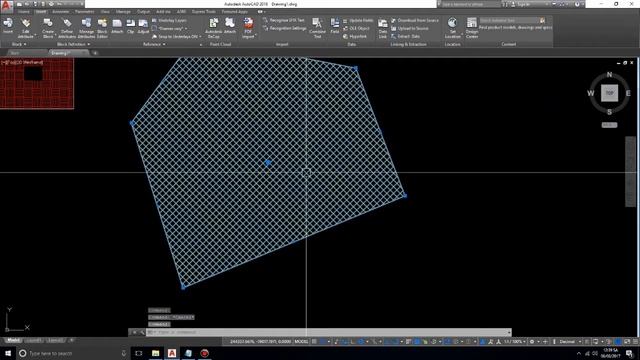Open the Manage ribbon tab

123,12
